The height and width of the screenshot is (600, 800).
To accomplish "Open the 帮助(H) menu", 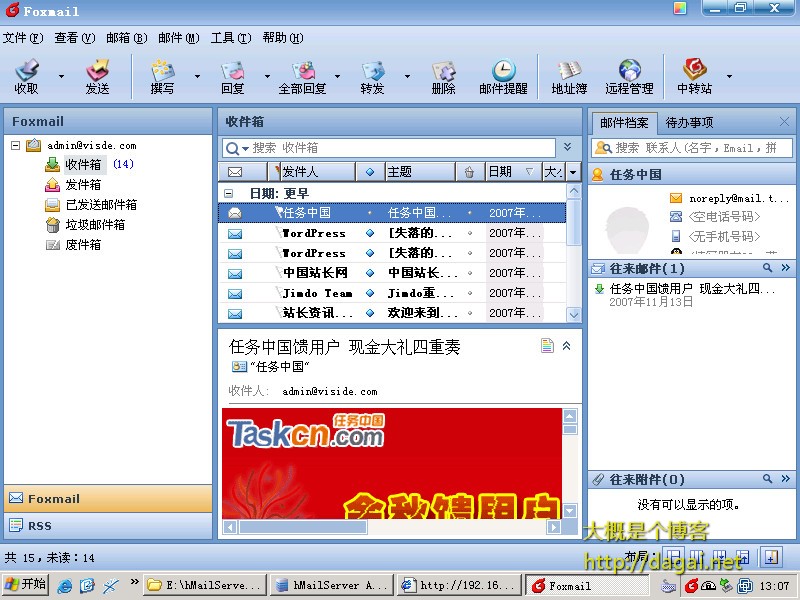I will (x=283, y=38).
